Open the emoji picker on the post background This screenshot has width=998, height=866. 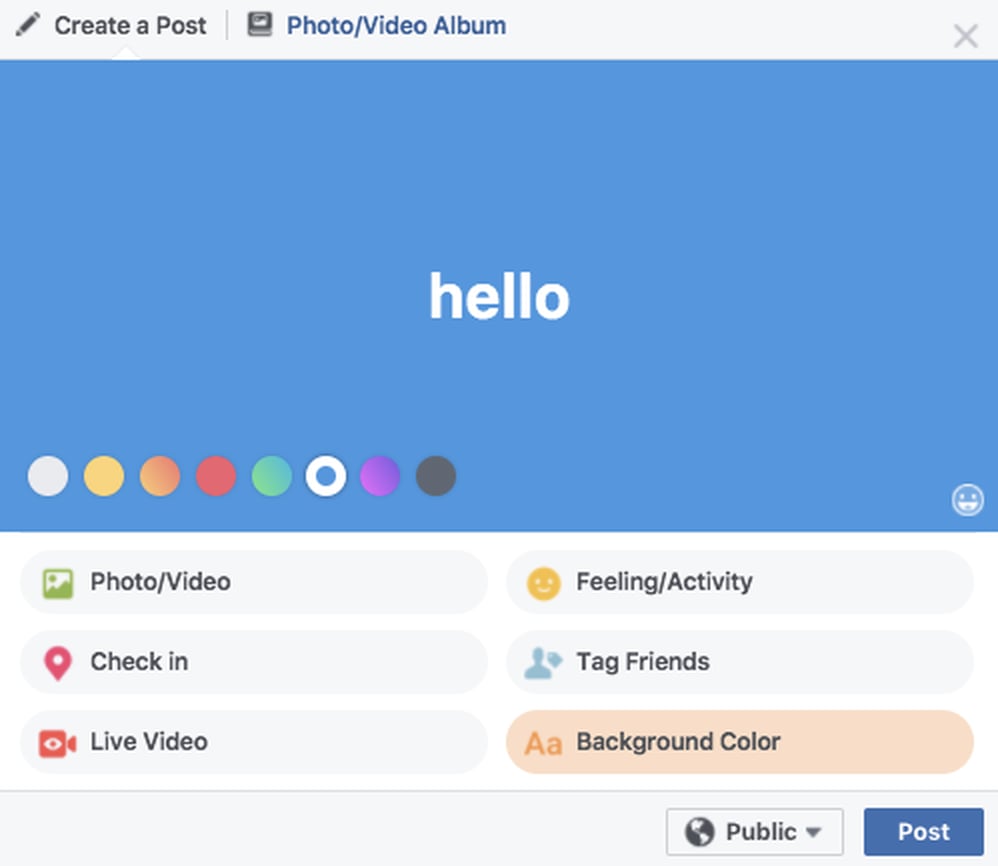click(x=969, y=497)
